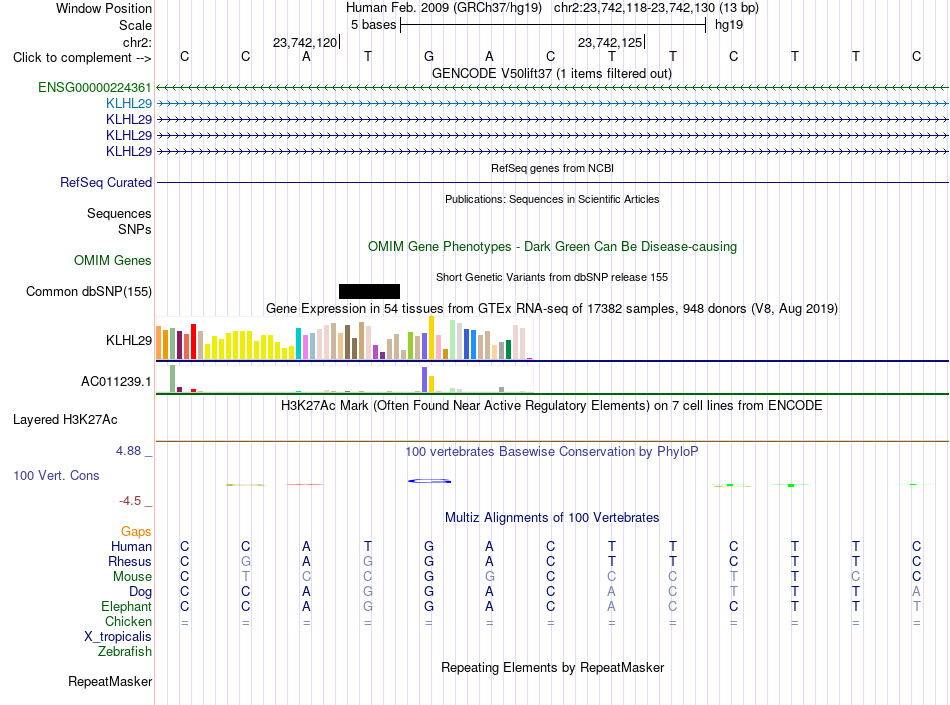Open the GTEx Gene Expression track title
This screenshot has height=705, width=950.
552,308
